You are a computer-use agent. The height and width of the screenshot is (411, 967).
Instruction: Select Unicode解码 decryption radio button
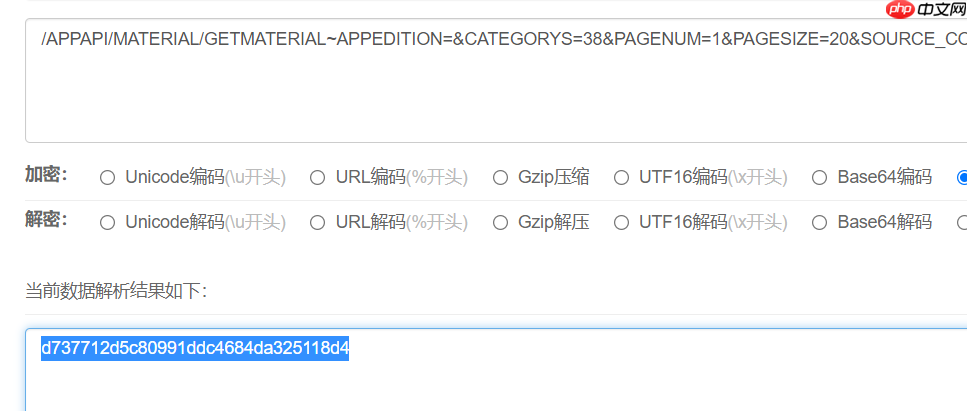coord(107,223)
